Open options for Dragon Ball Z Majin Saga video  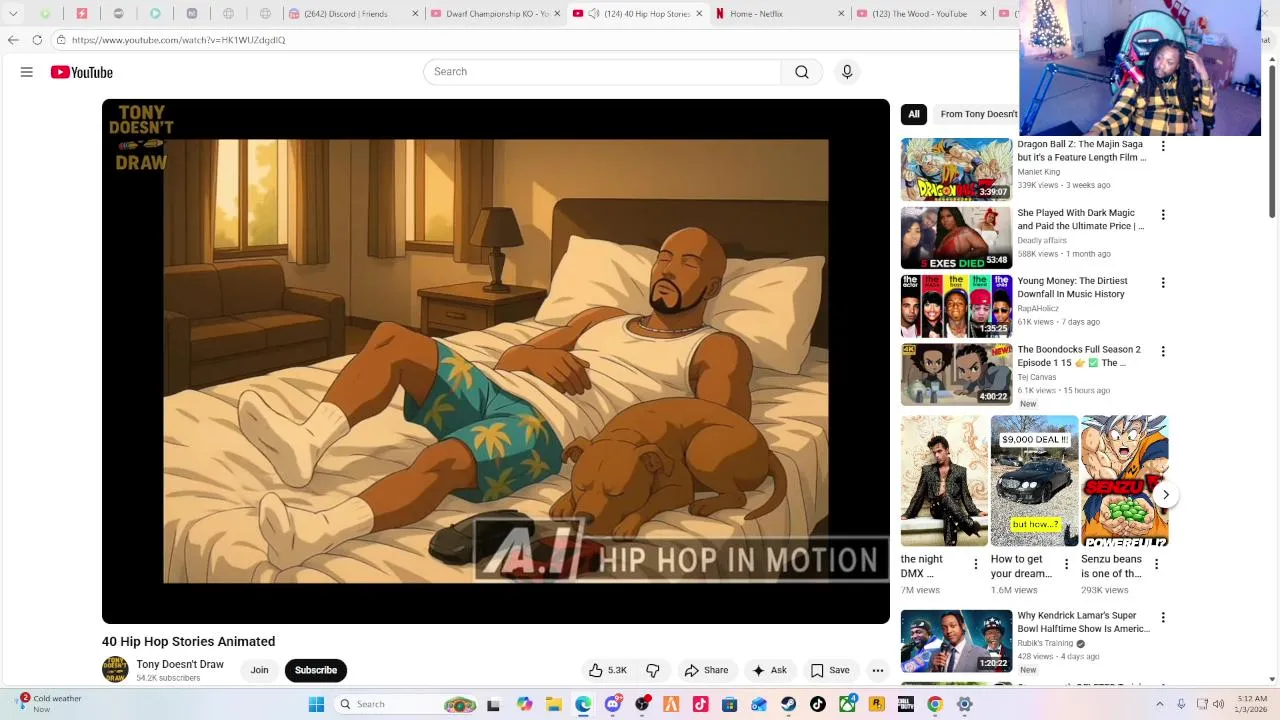coord(1162,146)
